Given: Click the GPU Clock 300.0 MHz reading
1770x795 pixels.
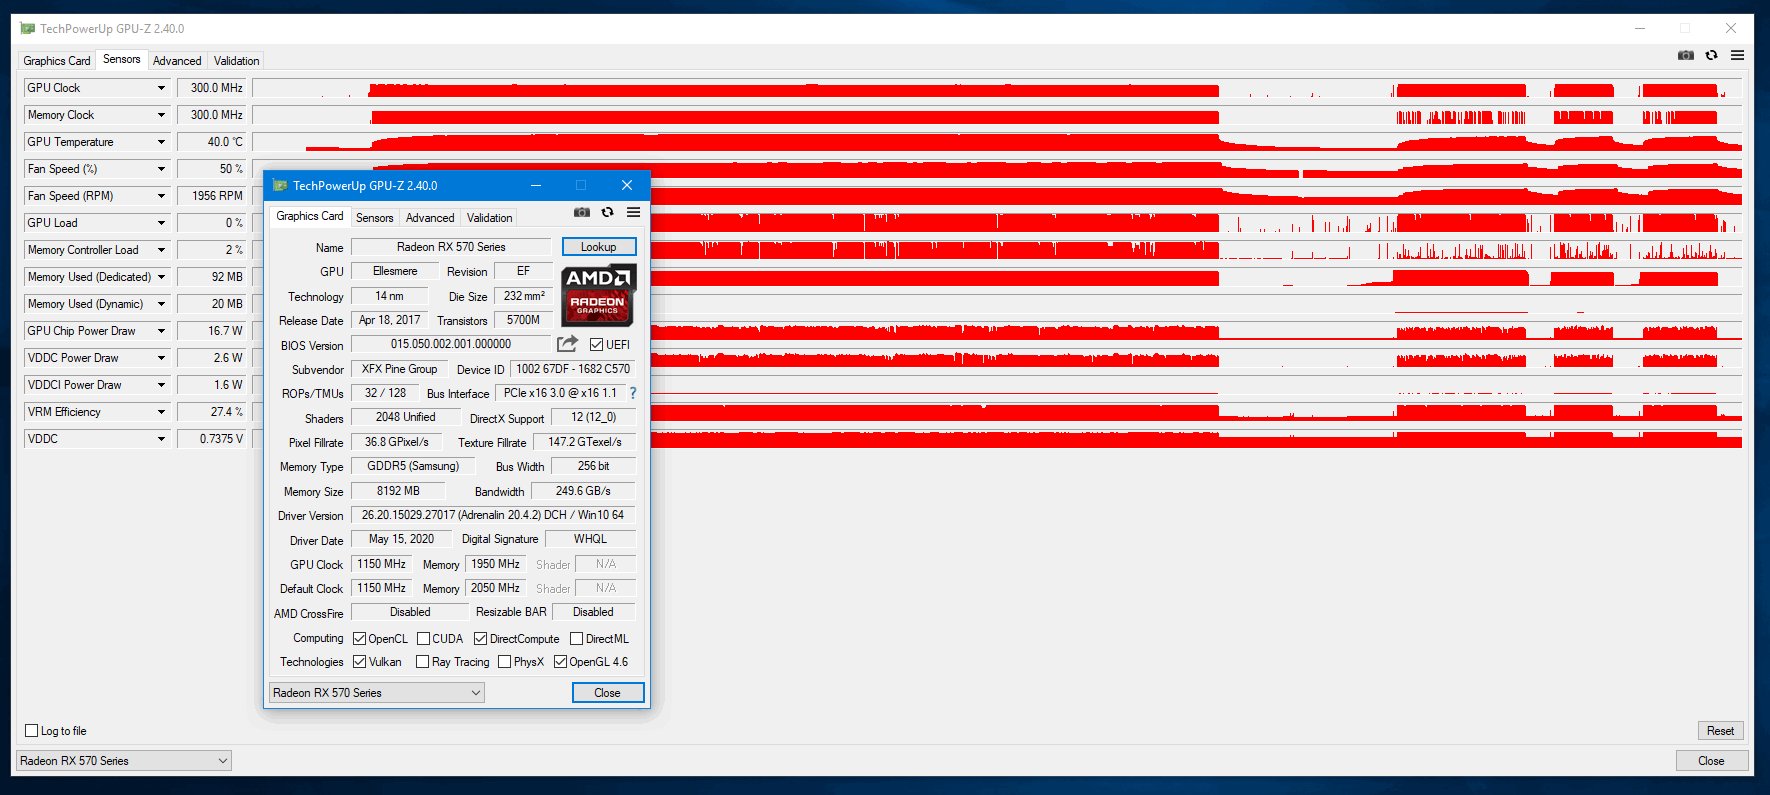Looking at the screenshot, I should click(212, 88).
